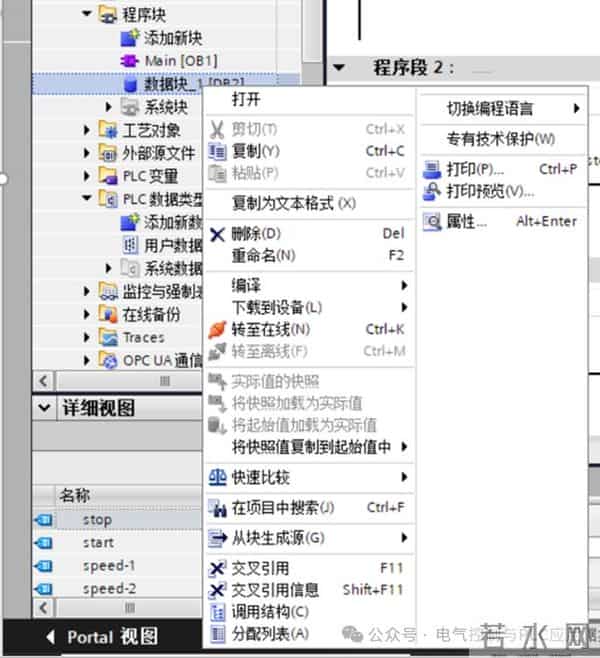Click the red X delete icon
The width and height of the screenshot is (600, 658).
217,234
